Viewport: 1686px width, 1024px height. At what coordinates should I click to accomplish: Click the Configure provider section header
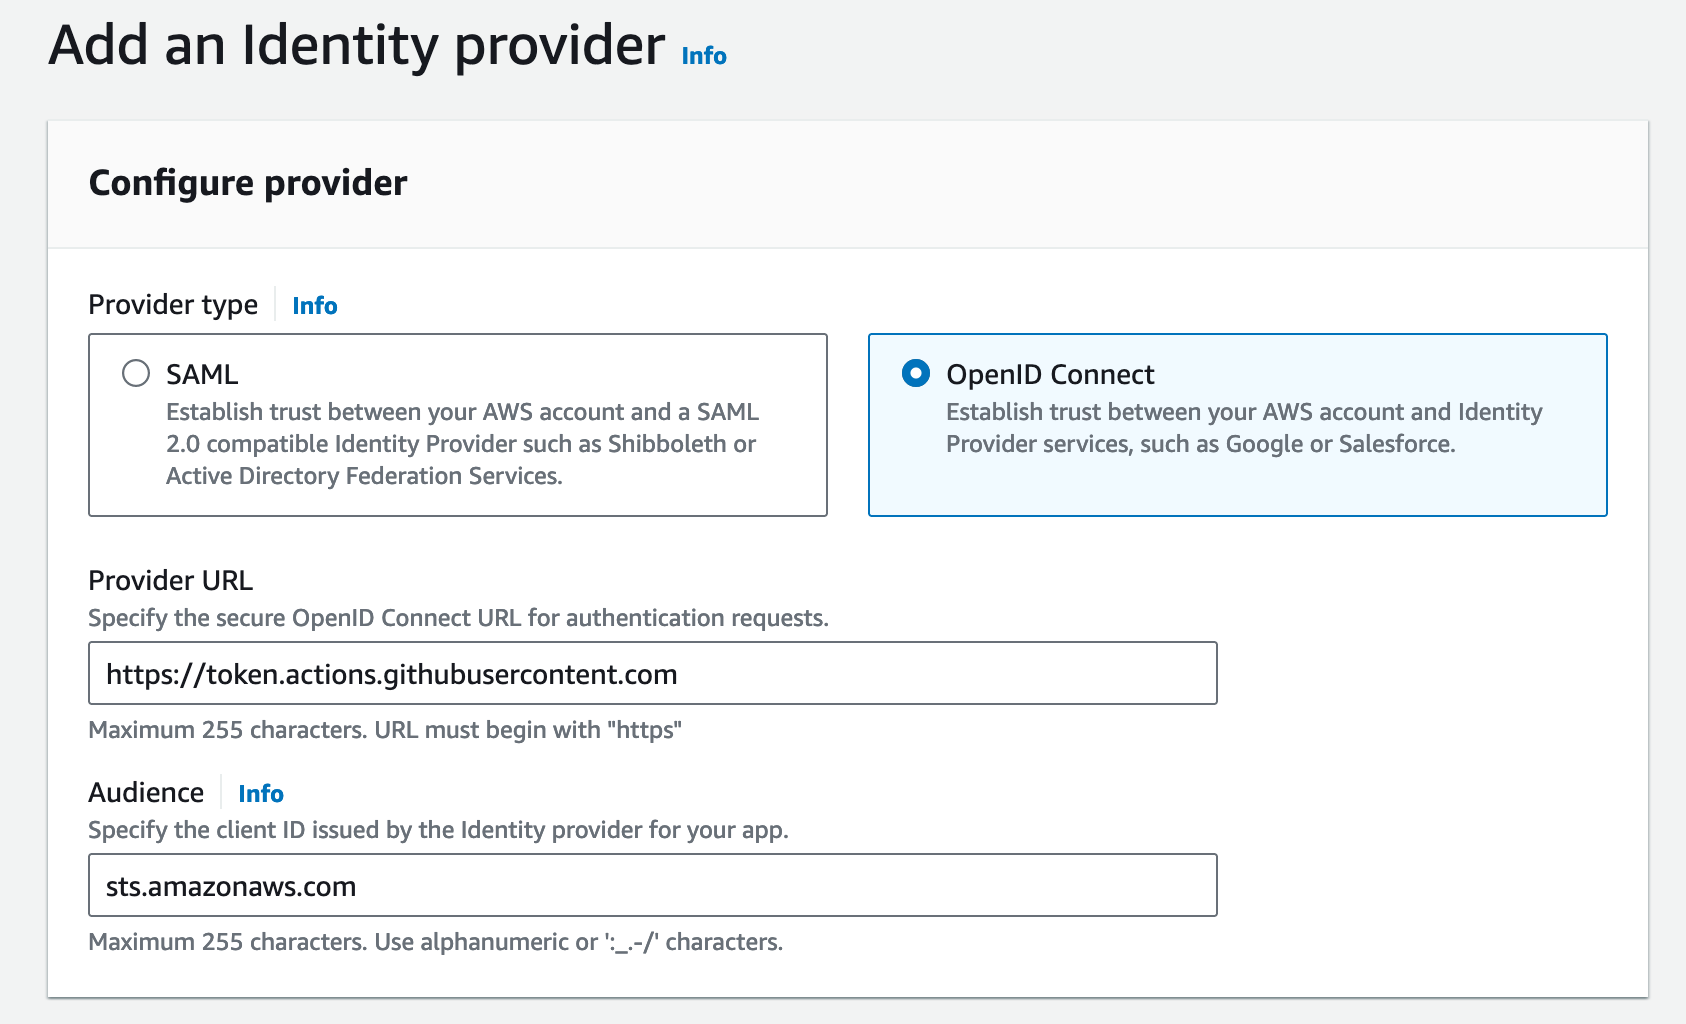[247, 182]
